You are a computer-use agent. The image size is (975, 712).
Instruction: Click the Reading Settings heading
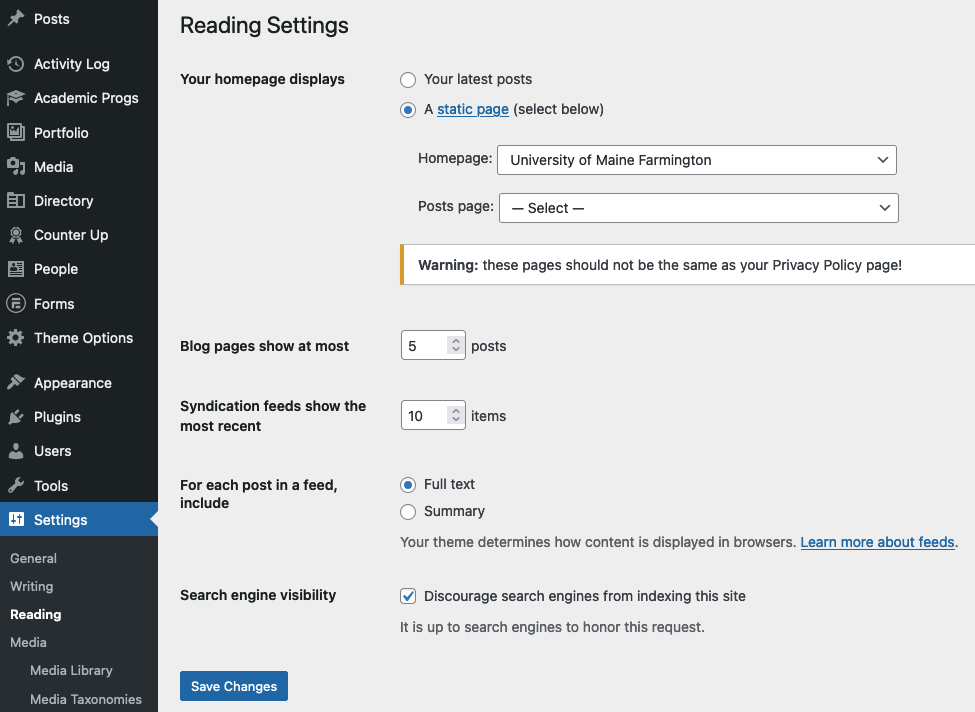[264, 25]
